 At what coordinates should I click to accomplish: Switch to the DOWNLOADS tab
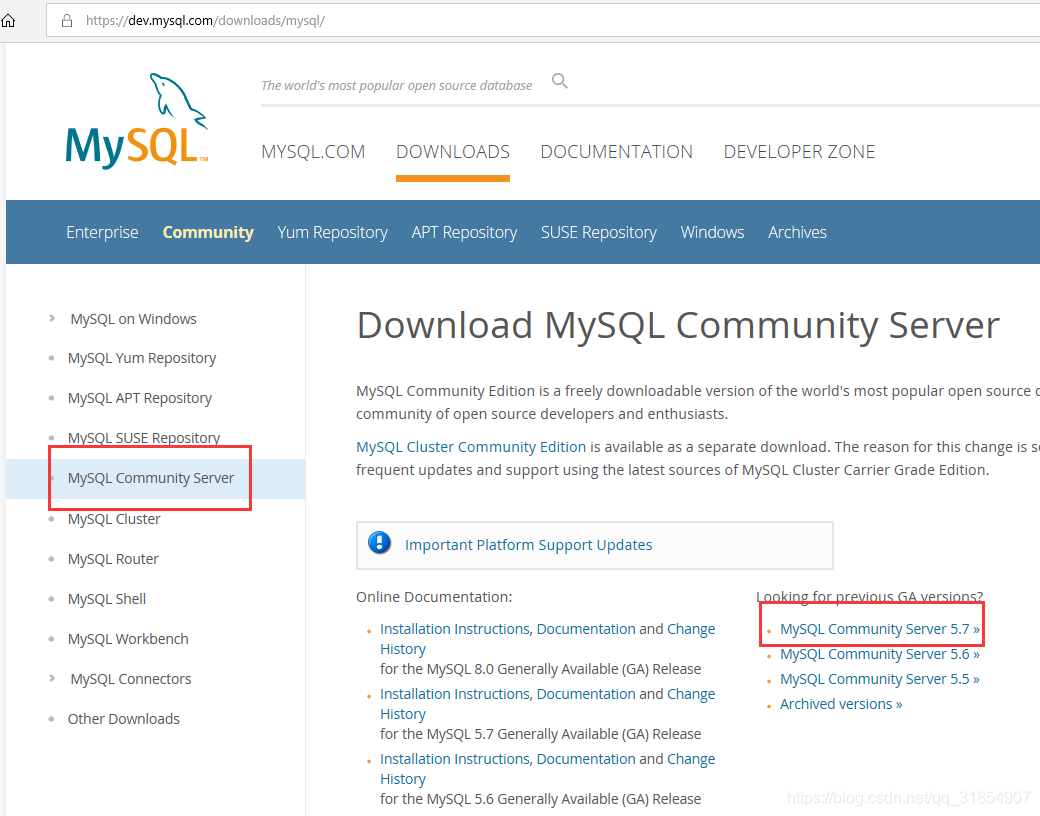pos(453,151)
